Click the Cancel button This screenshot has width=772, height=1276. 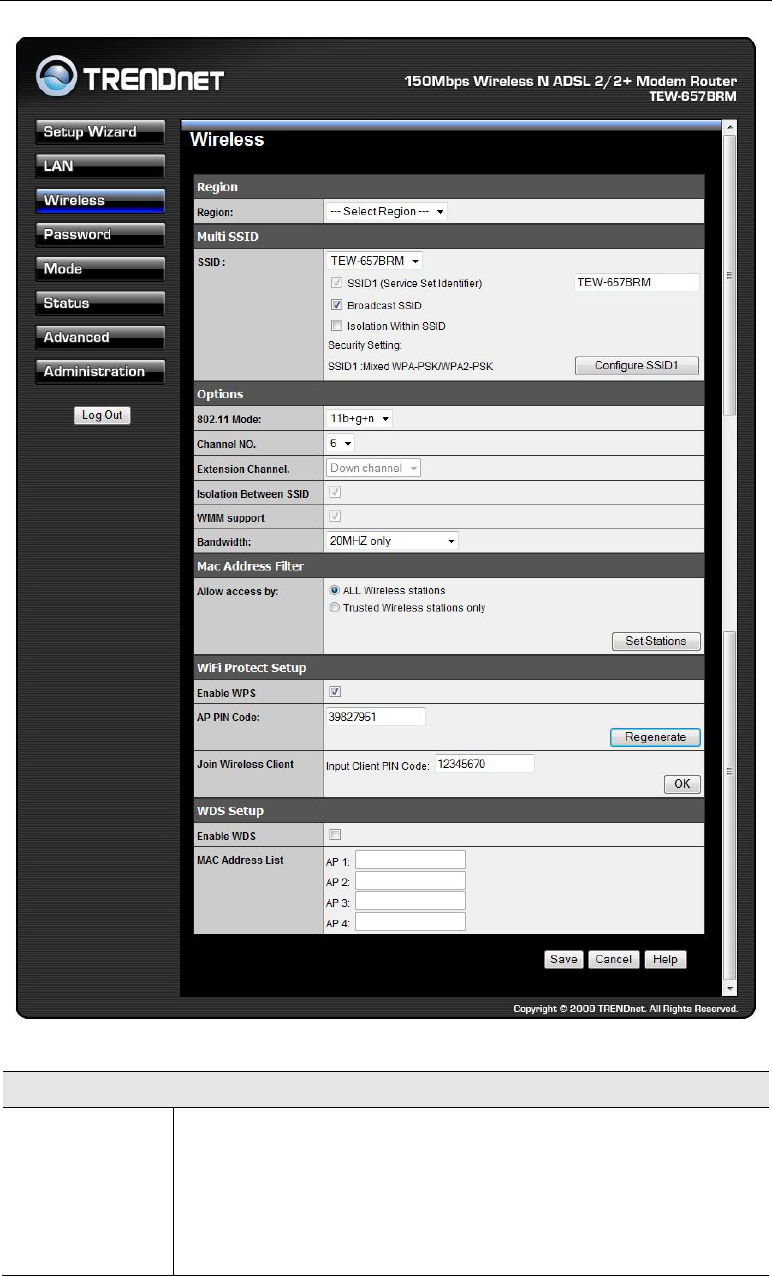613,959
